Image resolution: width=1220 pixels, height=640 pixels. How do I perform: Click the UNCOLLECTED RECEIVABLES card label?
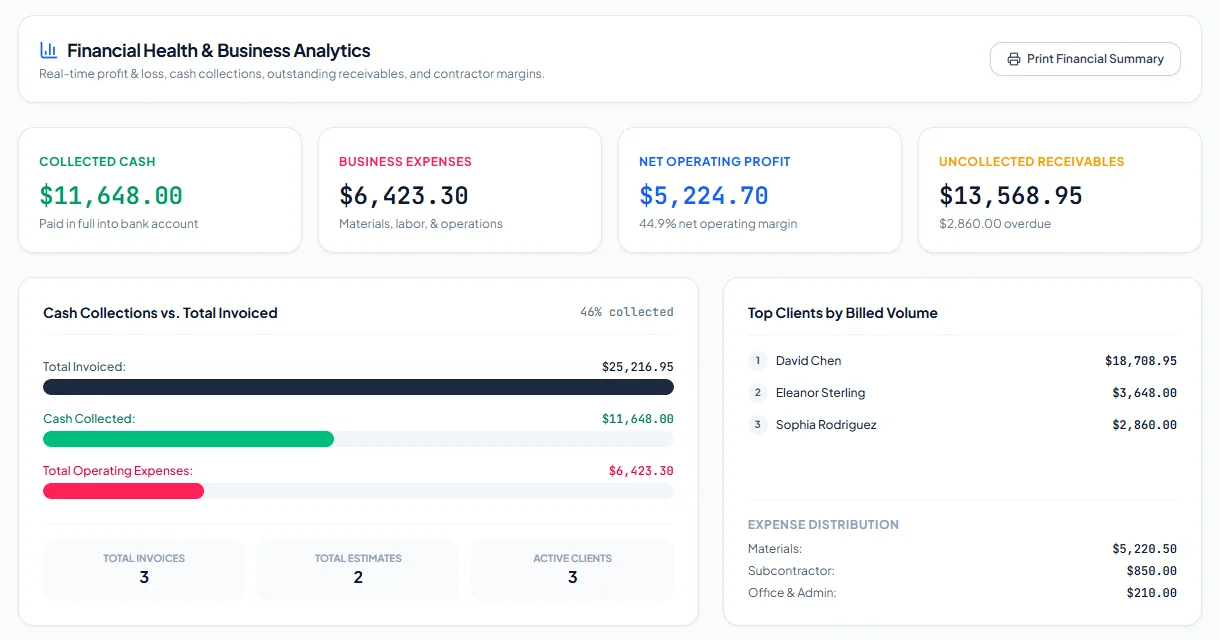(x=1032, y=161)
